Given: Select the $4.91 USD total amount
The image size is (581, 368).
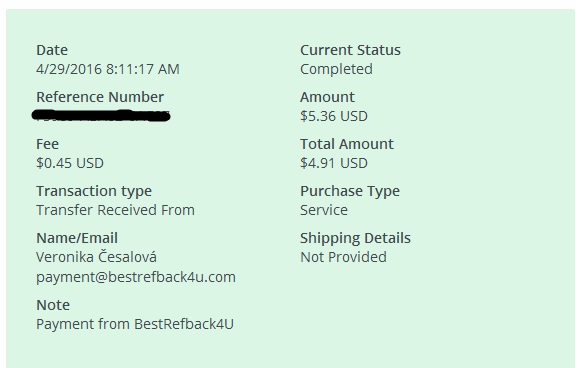Looking at the screenshot, I should (x=334, y=163).
